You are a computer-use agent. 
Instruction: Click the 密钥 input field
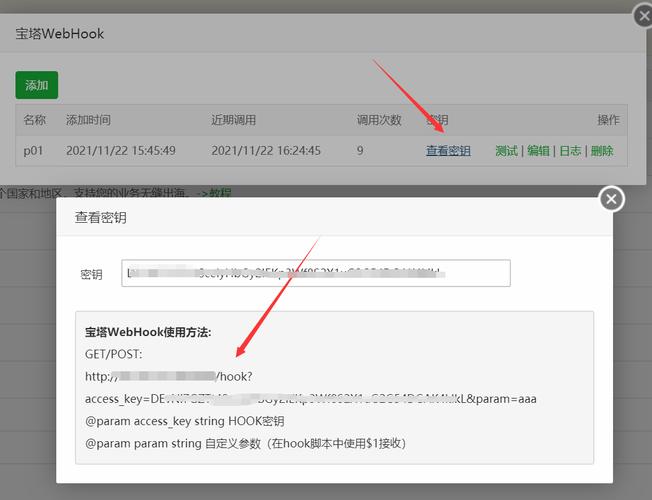point(316,273)
